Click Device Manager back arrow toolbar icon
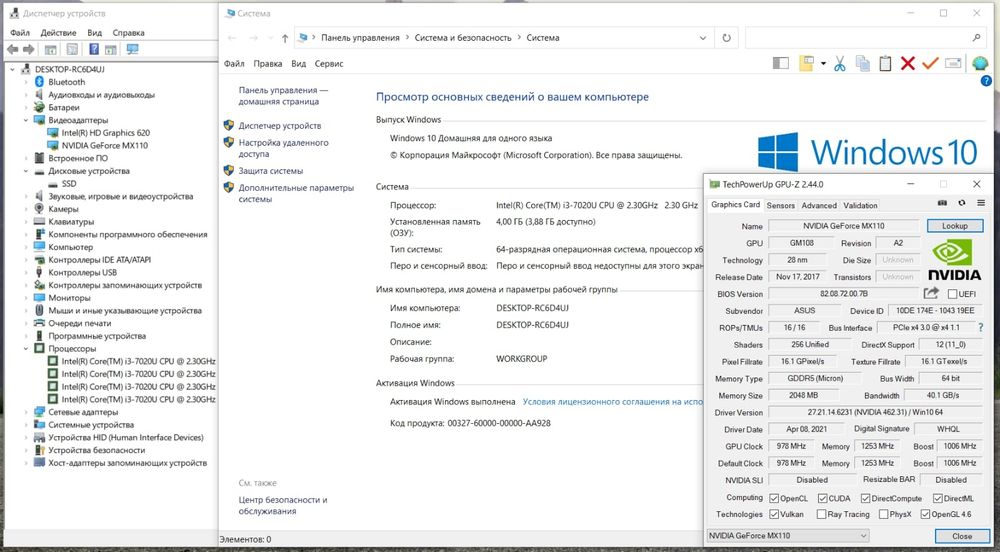The height and width of the screenshot is (552, 1000). point(12,49)
